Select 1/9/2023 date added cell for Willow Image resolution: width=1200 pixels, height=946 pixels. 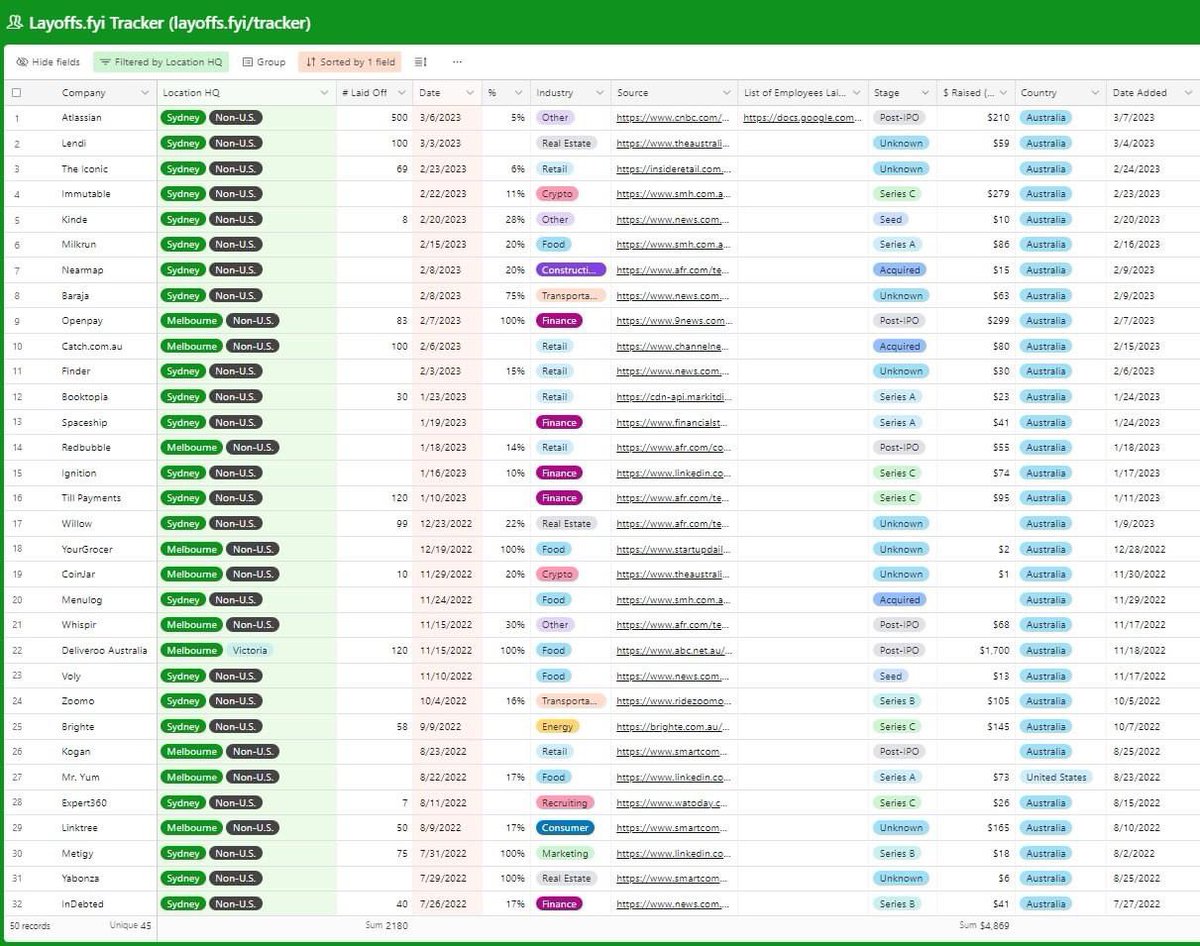pos(1154,524)
